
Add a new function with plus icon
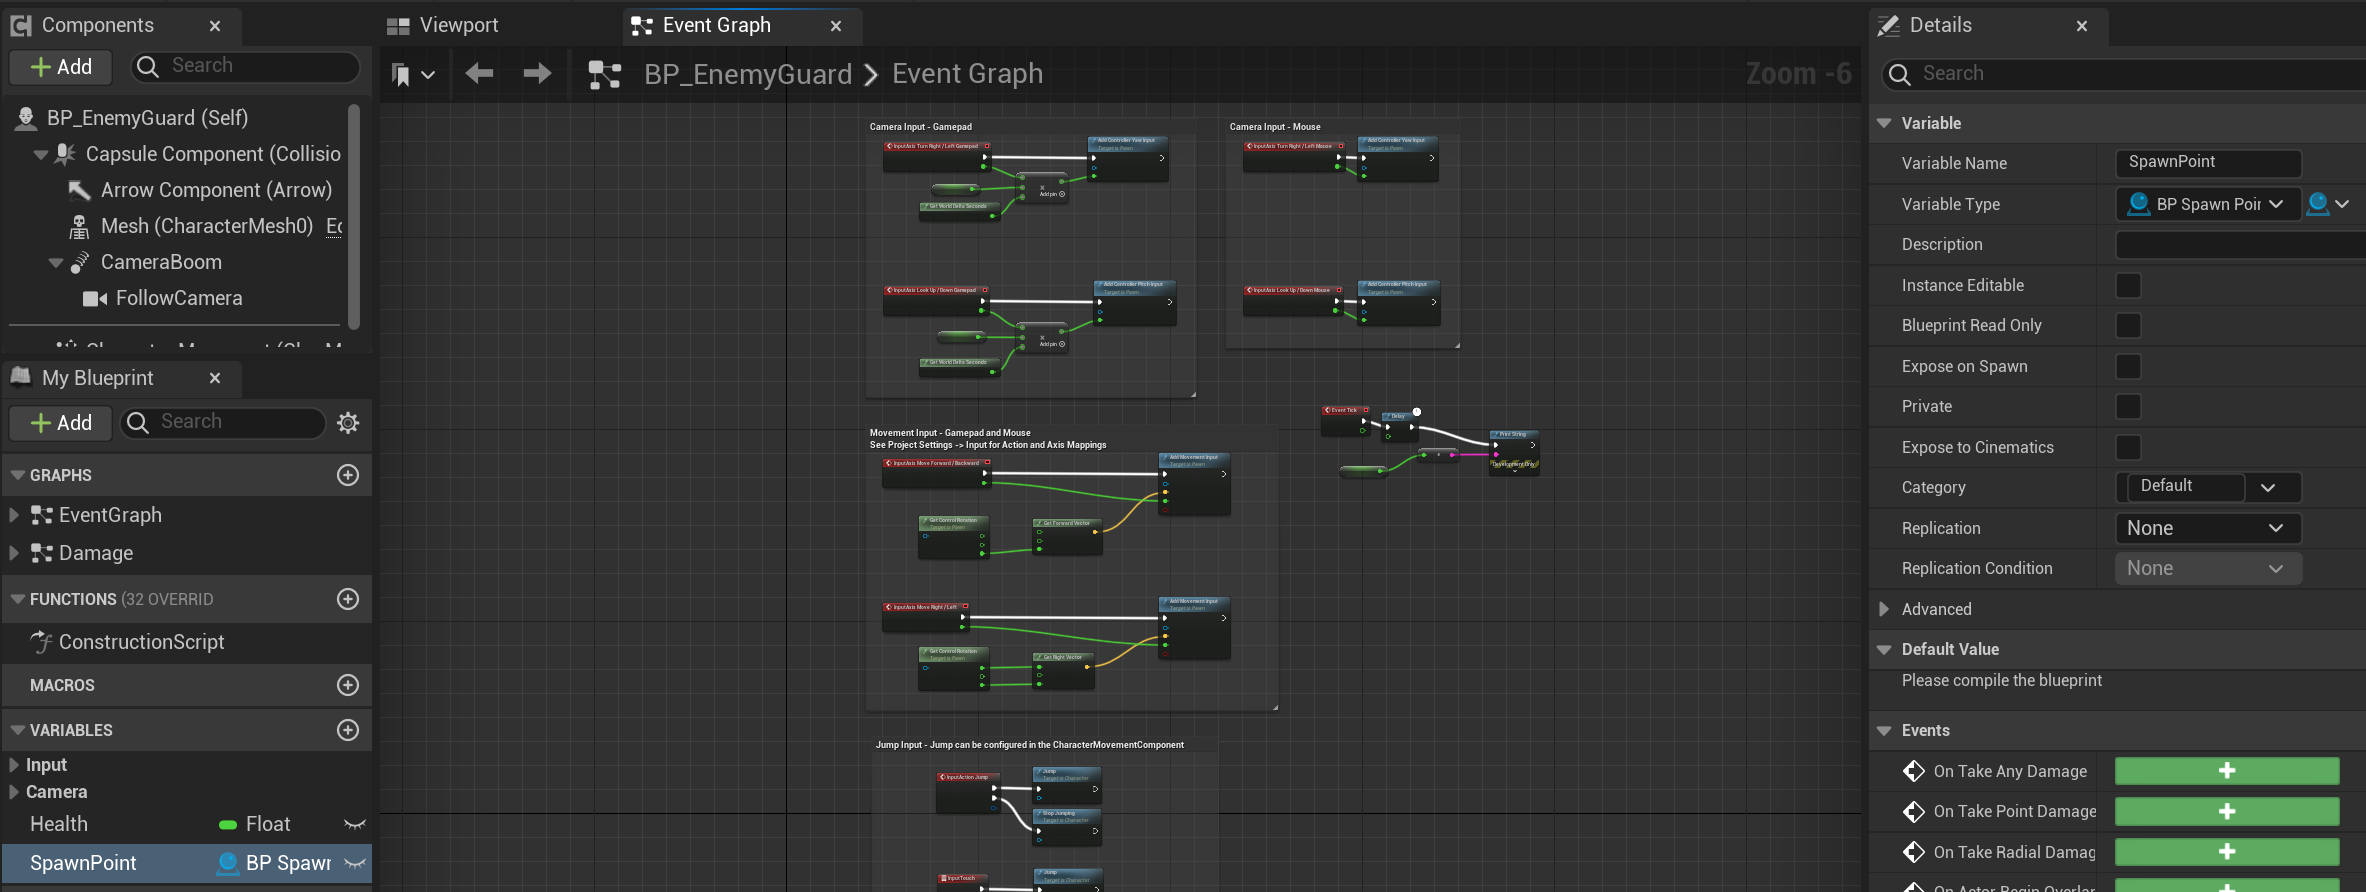coord(348,599)
